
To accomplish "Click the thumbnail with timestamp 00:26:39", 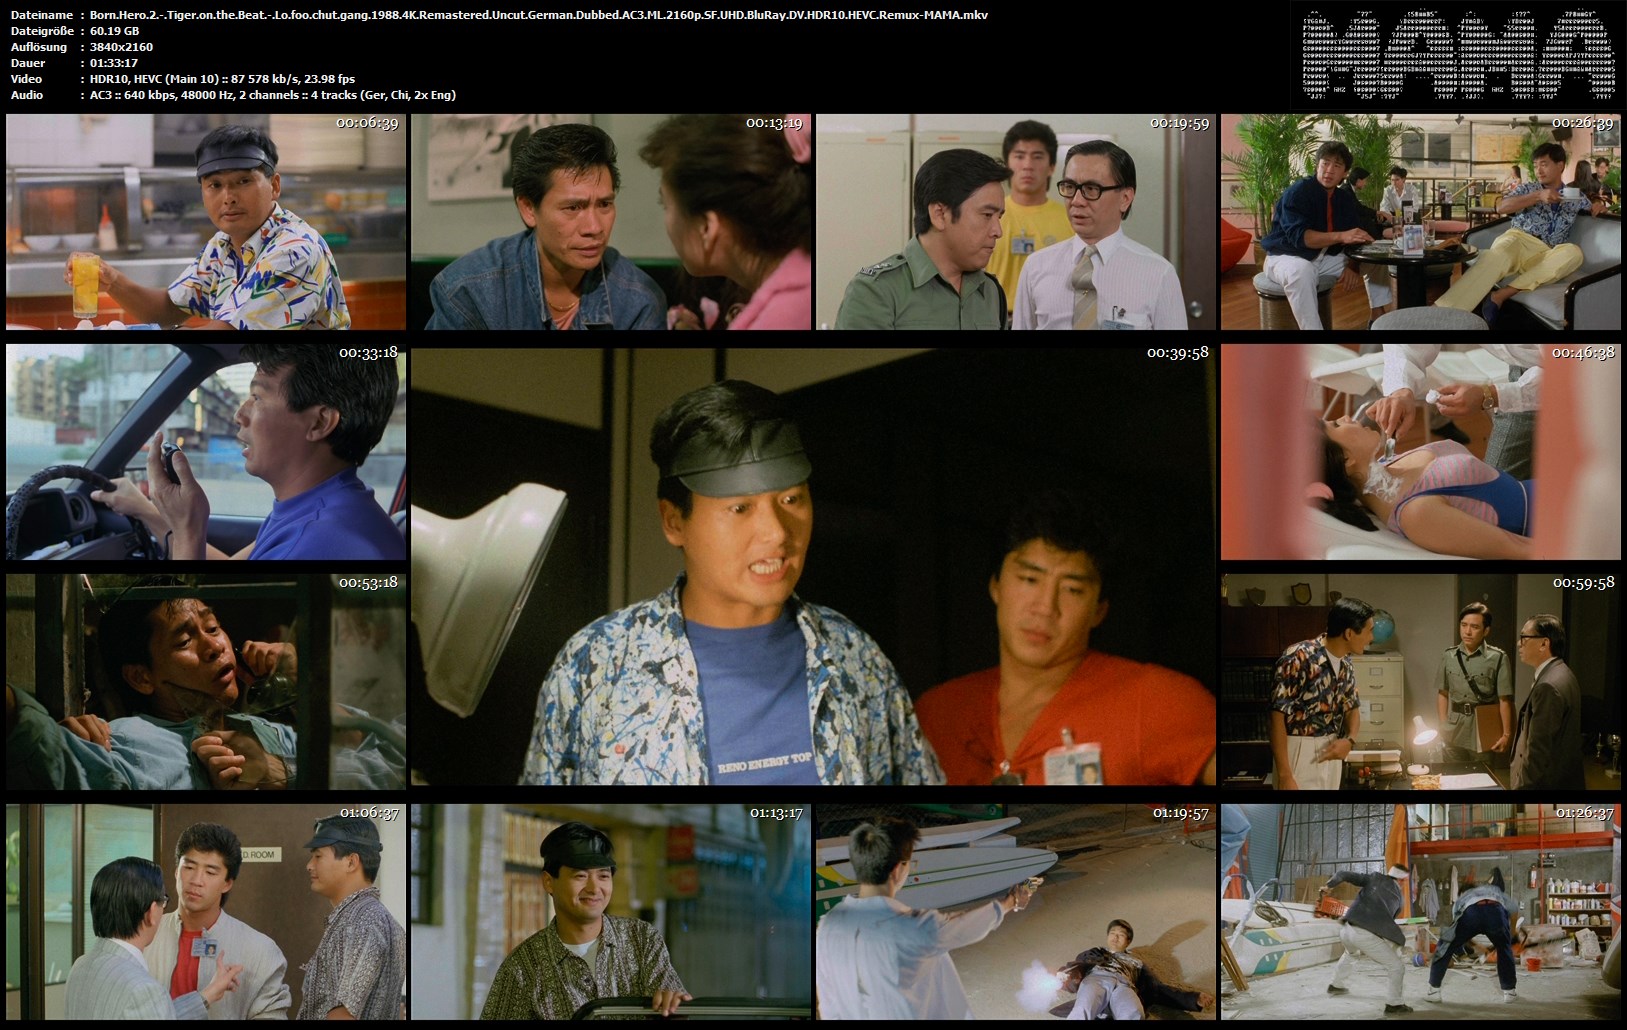I will (x=1421, y=222).
